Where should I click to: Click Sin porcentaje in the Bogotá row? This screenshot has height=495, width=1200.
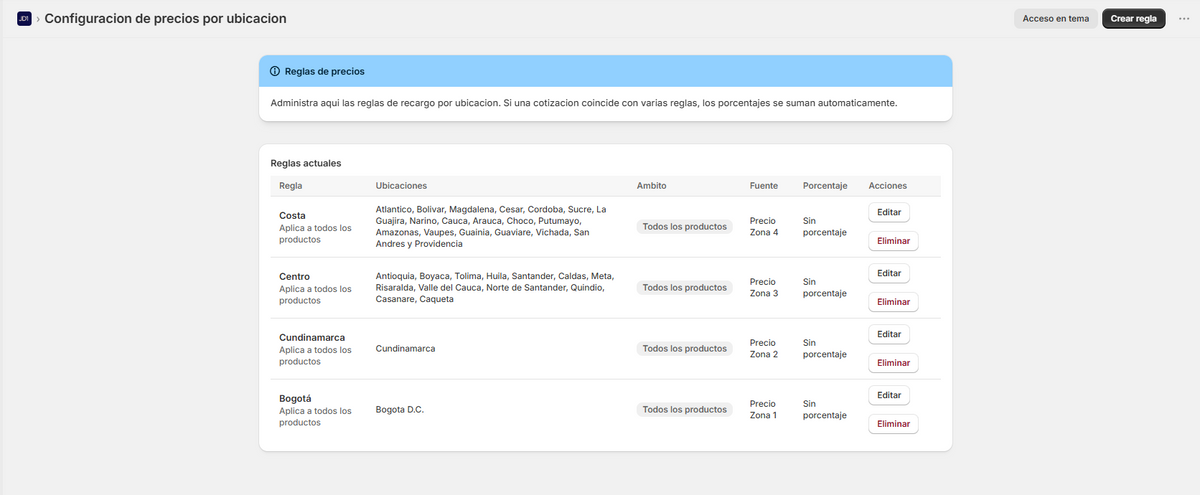point(825,410)
